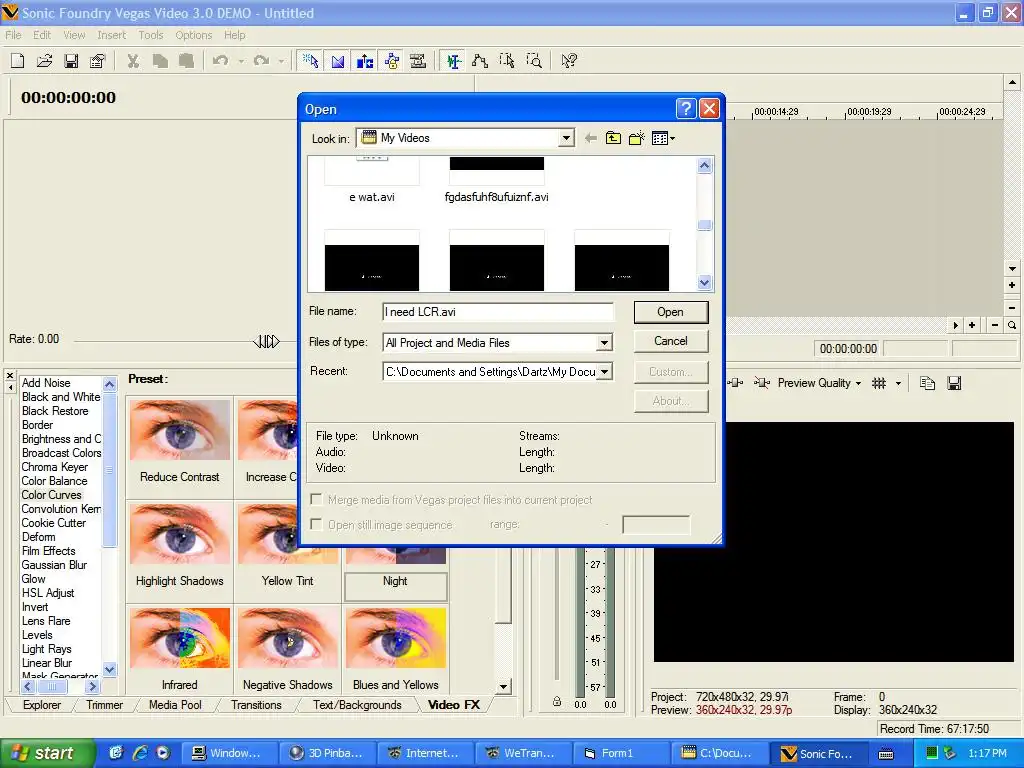The image size is (1024, 768).
Task: Click the Windows start button
Action: pos(47,753)
